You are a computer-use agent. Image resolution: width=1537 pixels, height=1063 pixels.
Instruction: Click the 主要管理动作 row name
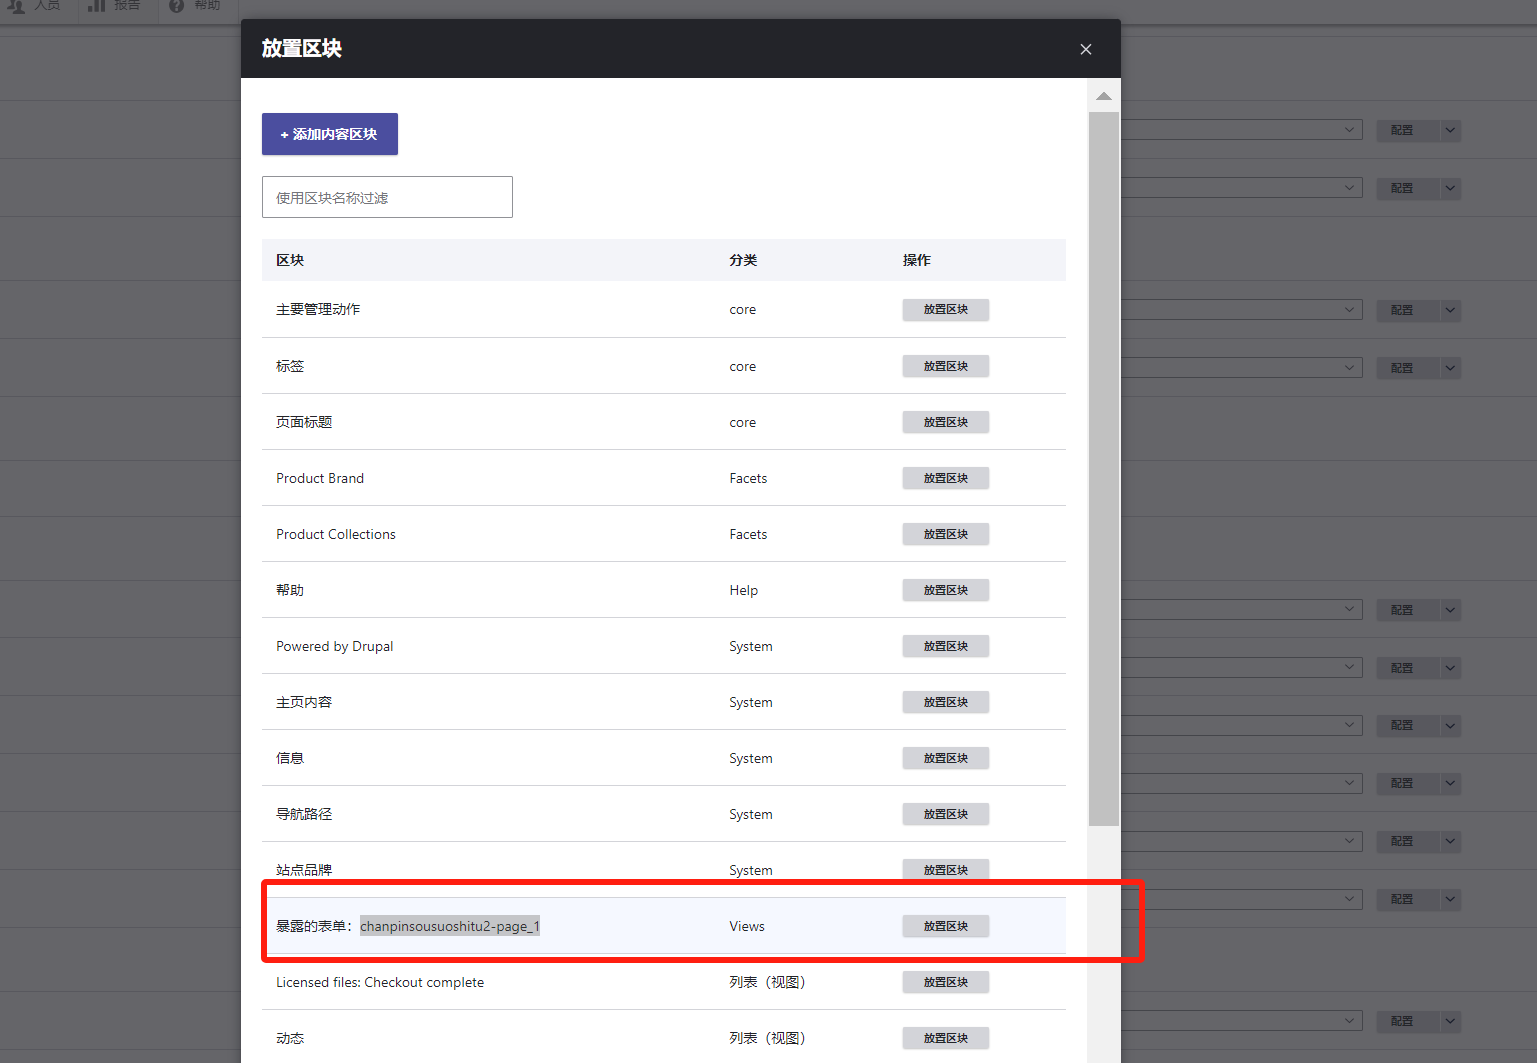318,310
